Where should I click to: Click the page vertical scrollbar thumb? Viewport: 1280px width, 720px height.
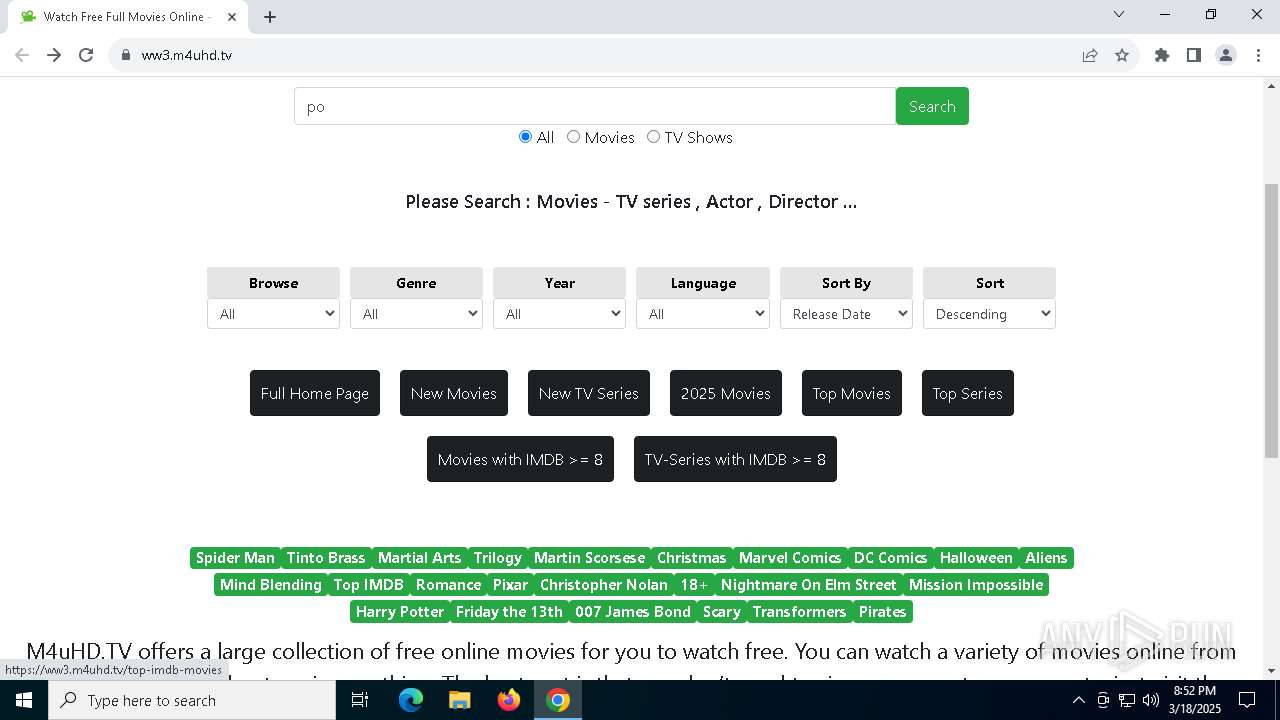pyautogui.click(x=1272, y=320)
